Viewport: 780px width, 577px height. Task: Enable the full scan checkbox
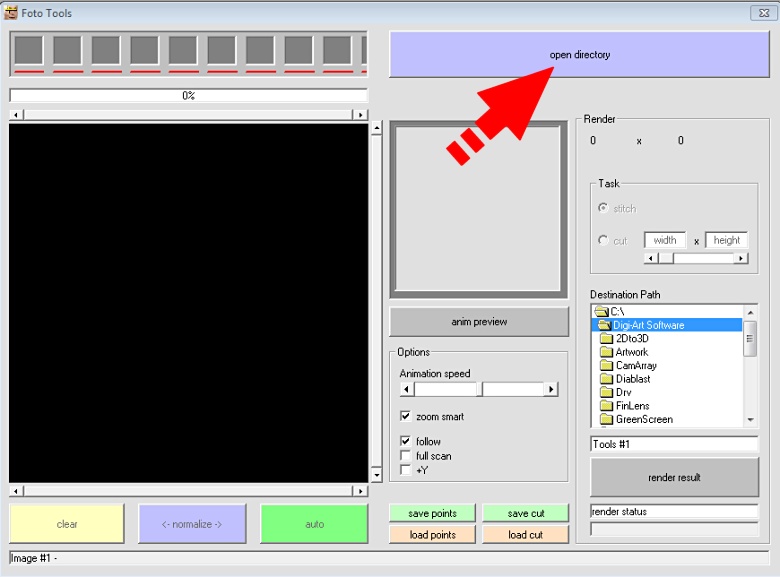406,456
